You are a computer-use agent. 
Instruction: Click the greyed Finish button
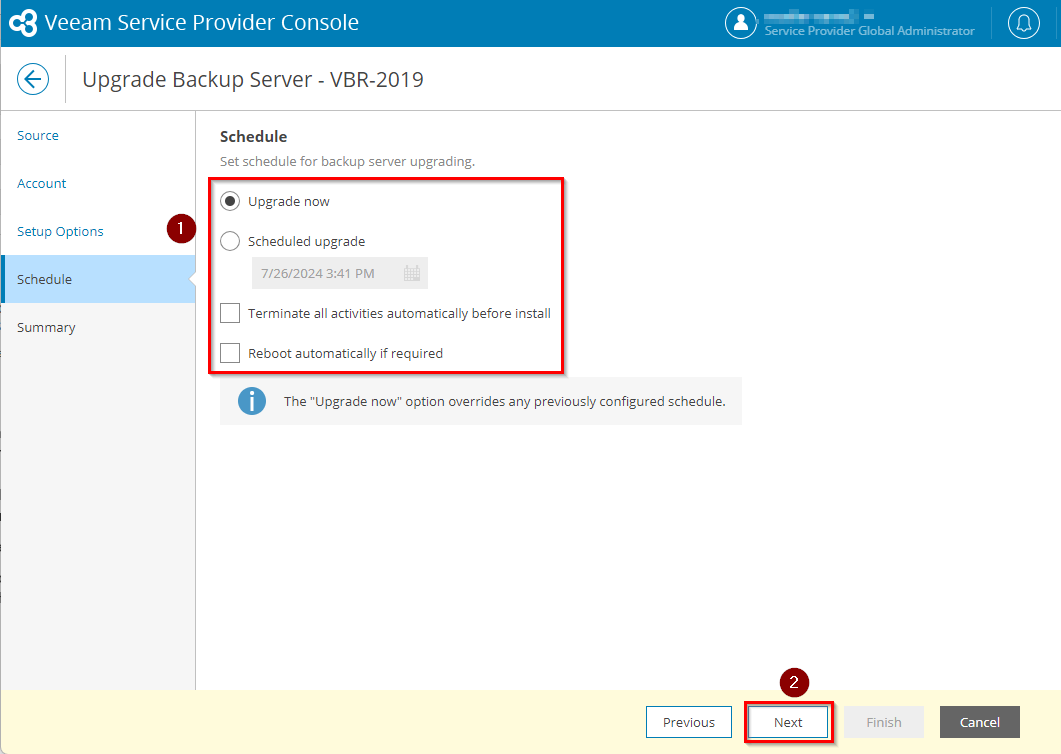coord(884,722)
